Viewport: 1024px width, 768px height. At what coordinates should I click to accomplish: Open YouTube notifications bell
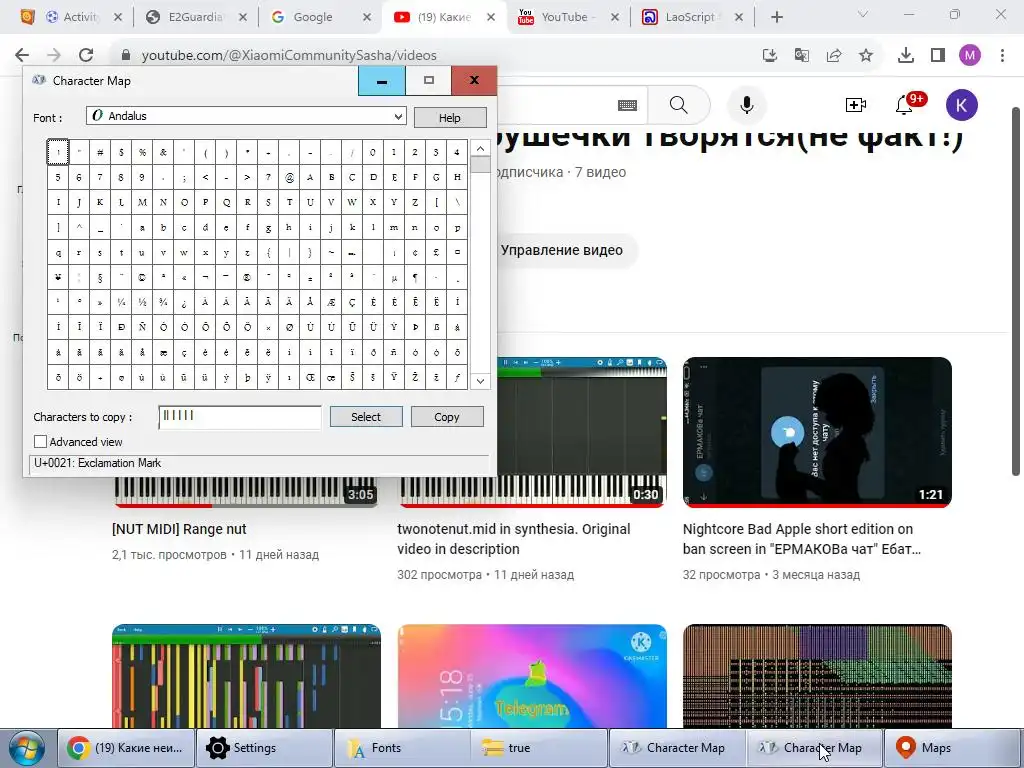point(904,105)
